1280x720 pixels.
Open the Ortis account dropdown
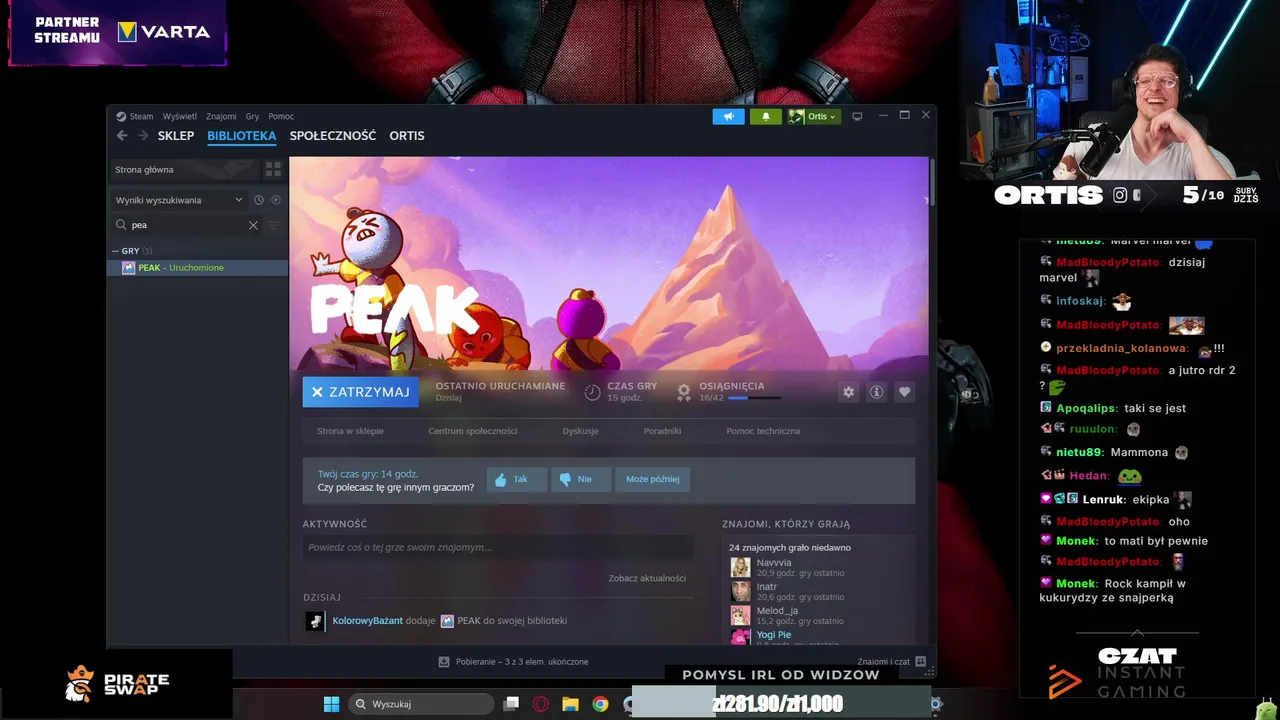[814, 116]
